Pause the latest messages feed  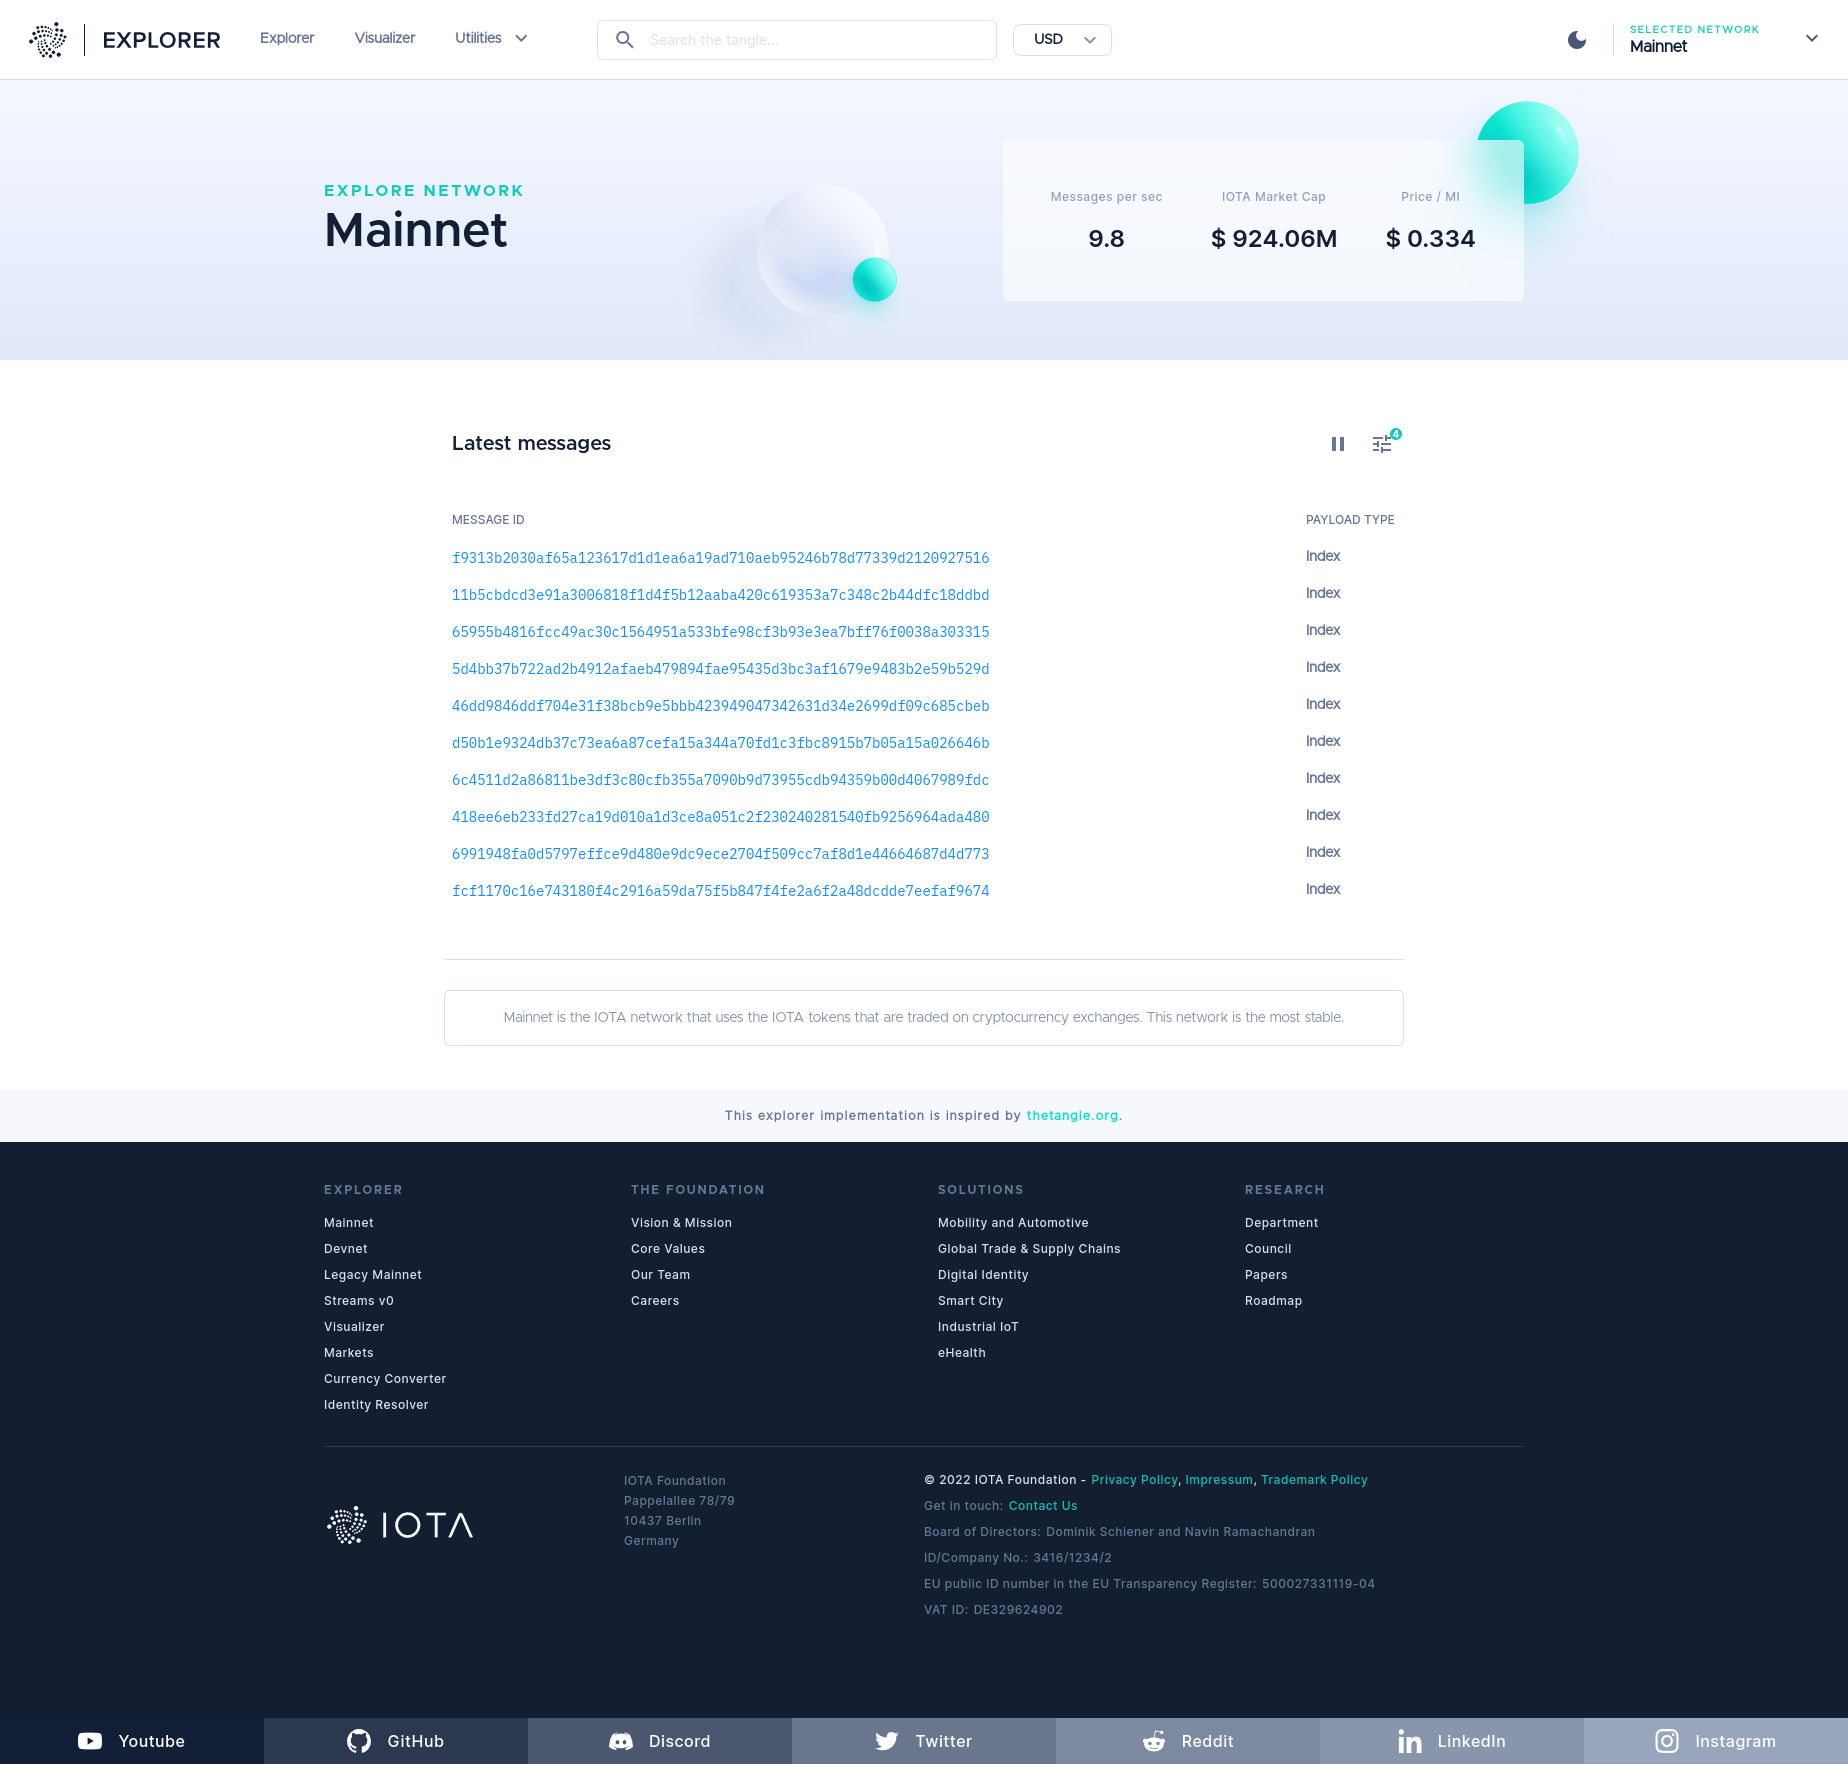[1338, 444]
